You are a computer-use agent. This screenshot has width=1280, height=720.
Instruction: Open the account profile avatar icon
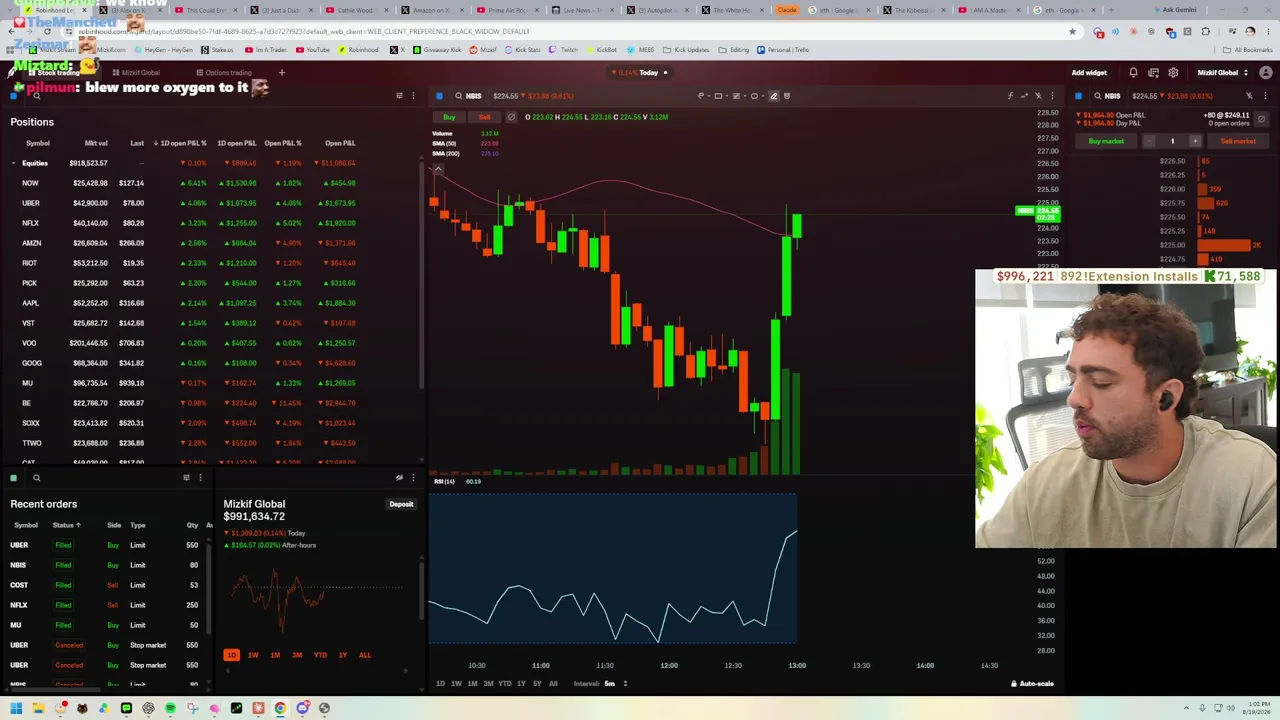pos(1266,73)
